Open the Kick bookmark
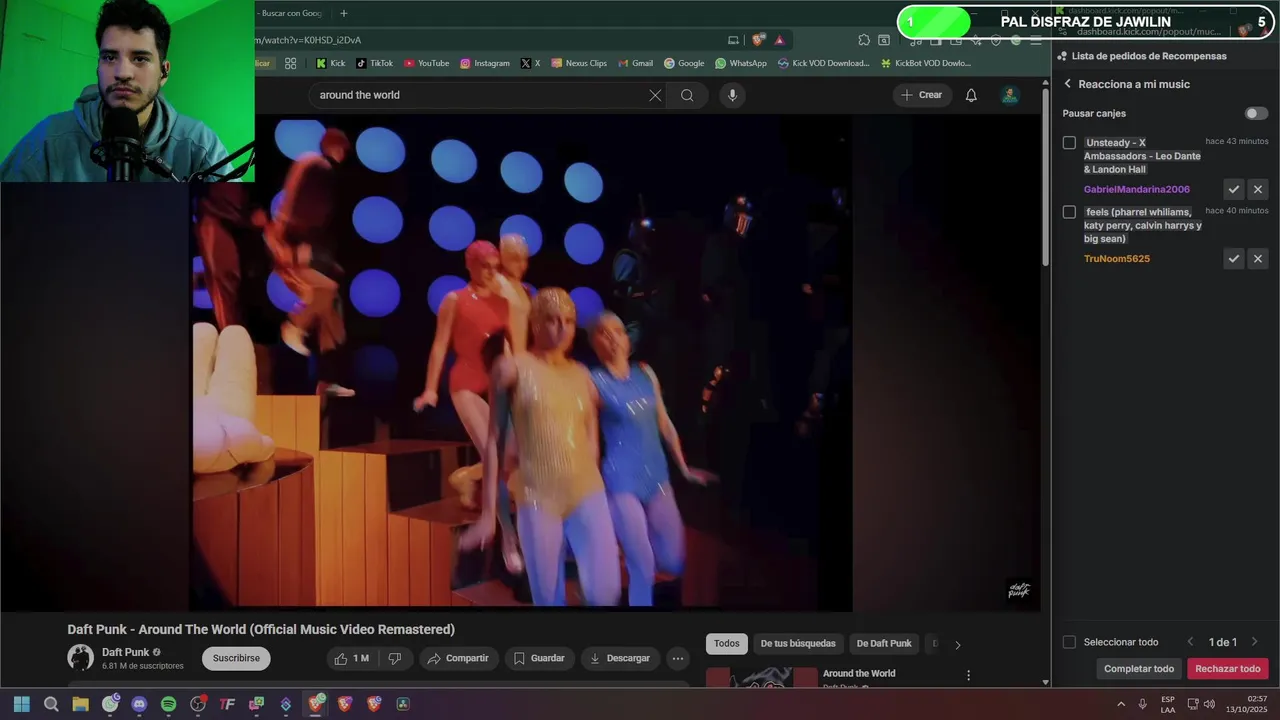 pyautogui.click(x=330, y=63)
